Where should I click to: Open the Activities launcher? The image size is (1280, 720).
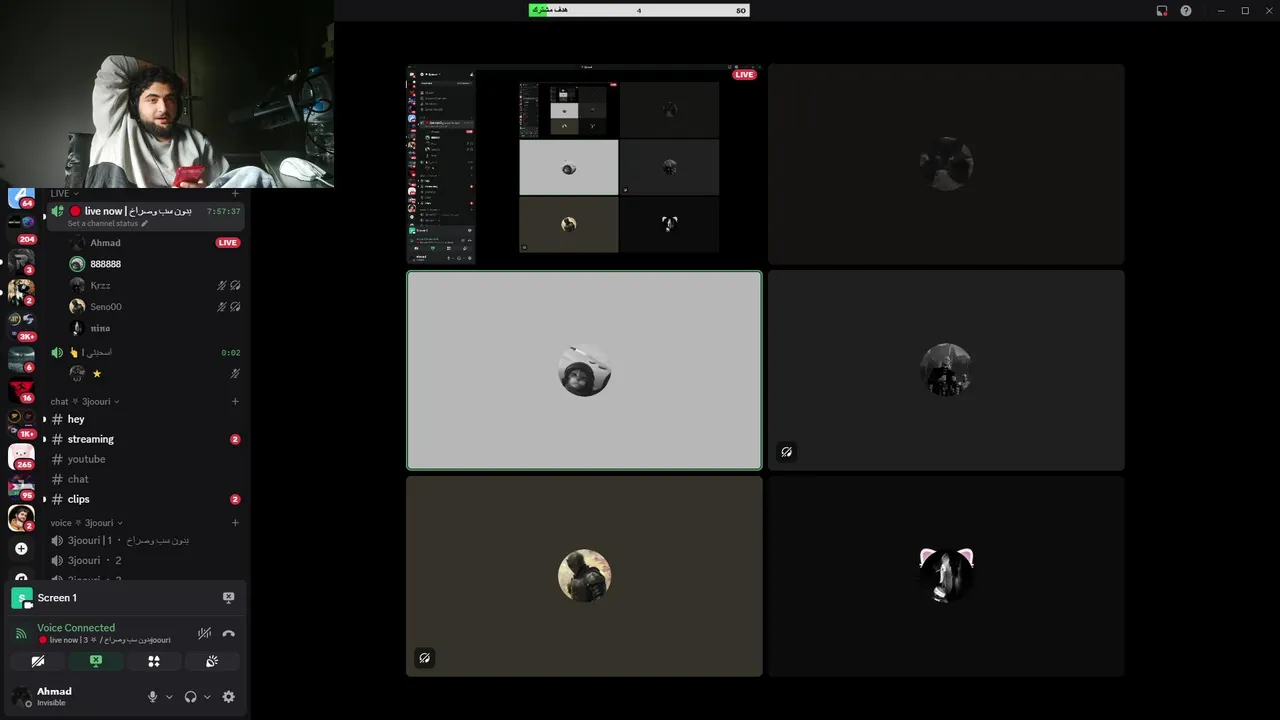[x=154, y=661]
